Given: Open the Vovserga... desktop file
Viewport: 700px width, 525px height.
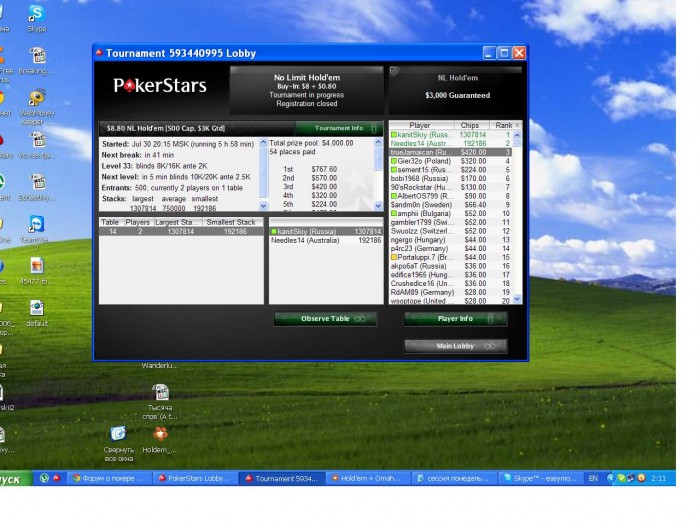Looking at the screenshot, I should 38,146.
